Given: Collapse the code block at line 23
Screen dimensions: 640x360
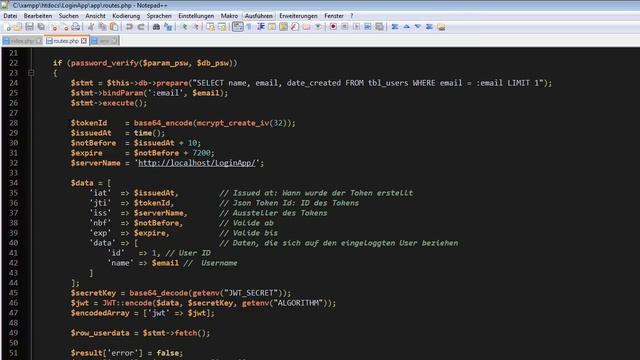Looking at the screenshot, I should click(x=31, y=73).
